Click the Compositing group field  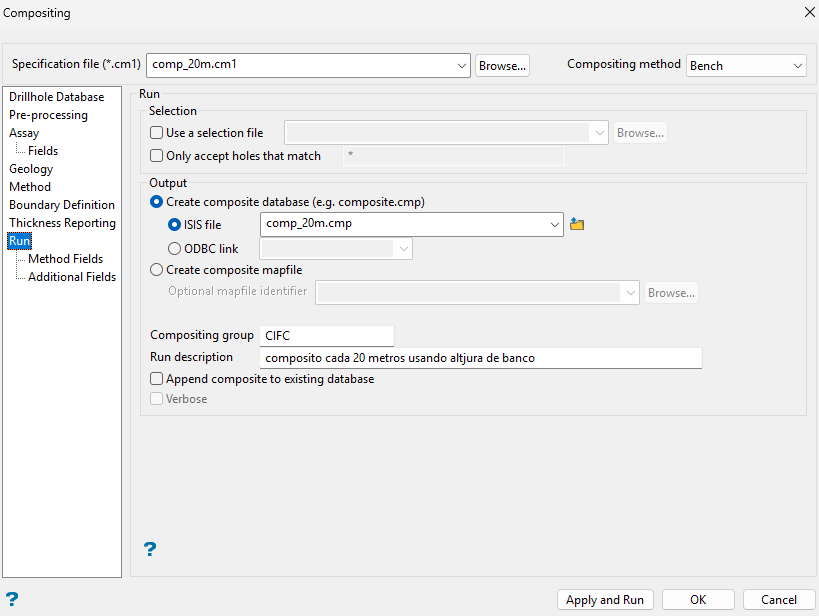[326, 335]
